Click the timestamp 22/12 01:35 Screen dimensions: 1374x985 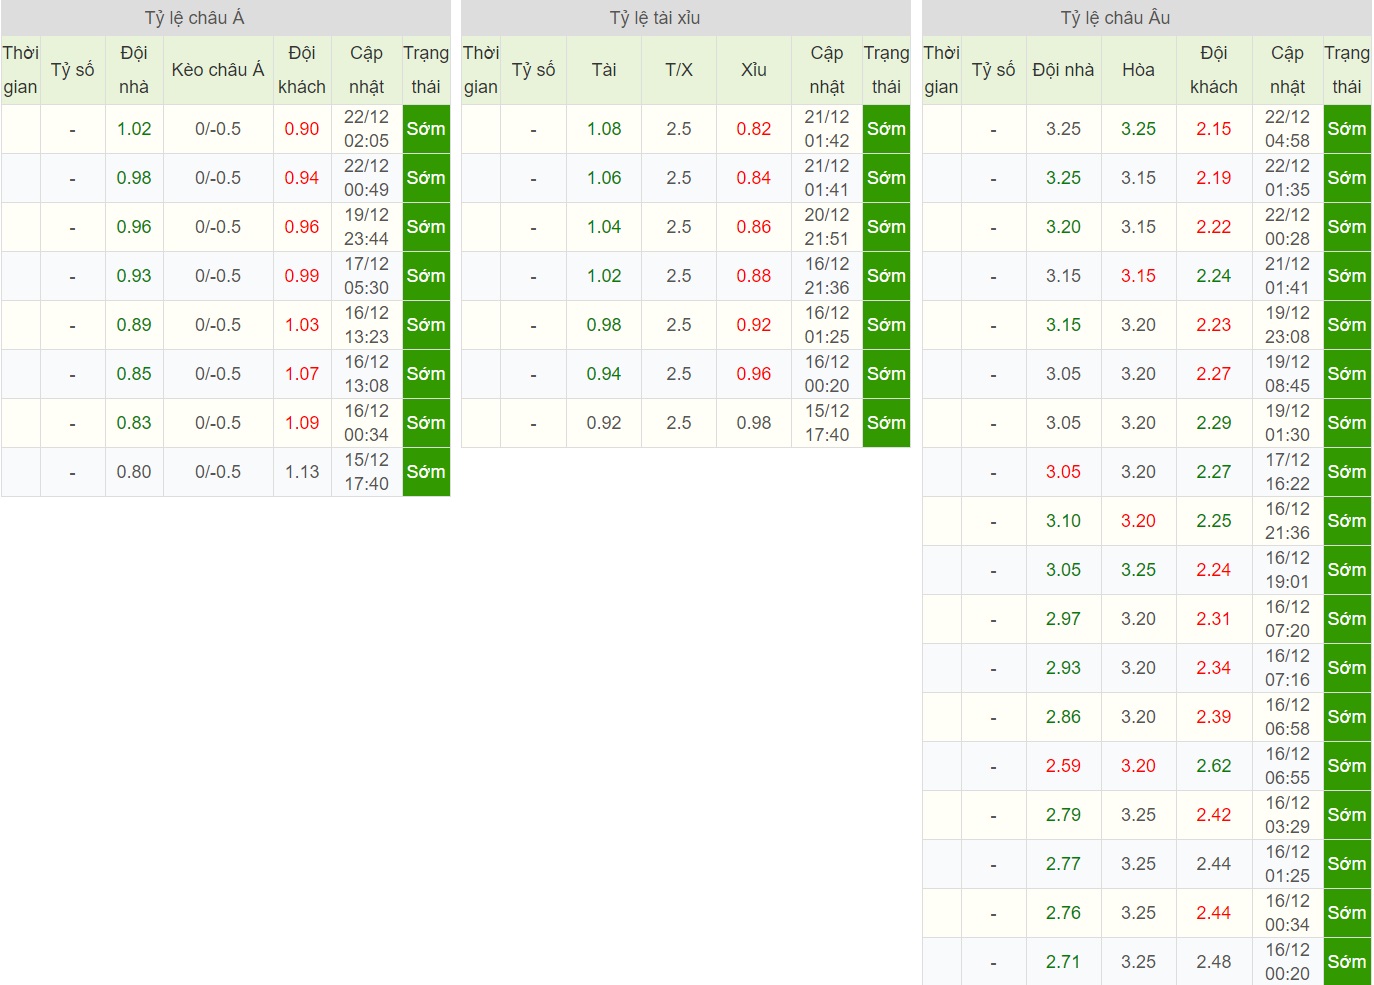(x=1287, y=178)
